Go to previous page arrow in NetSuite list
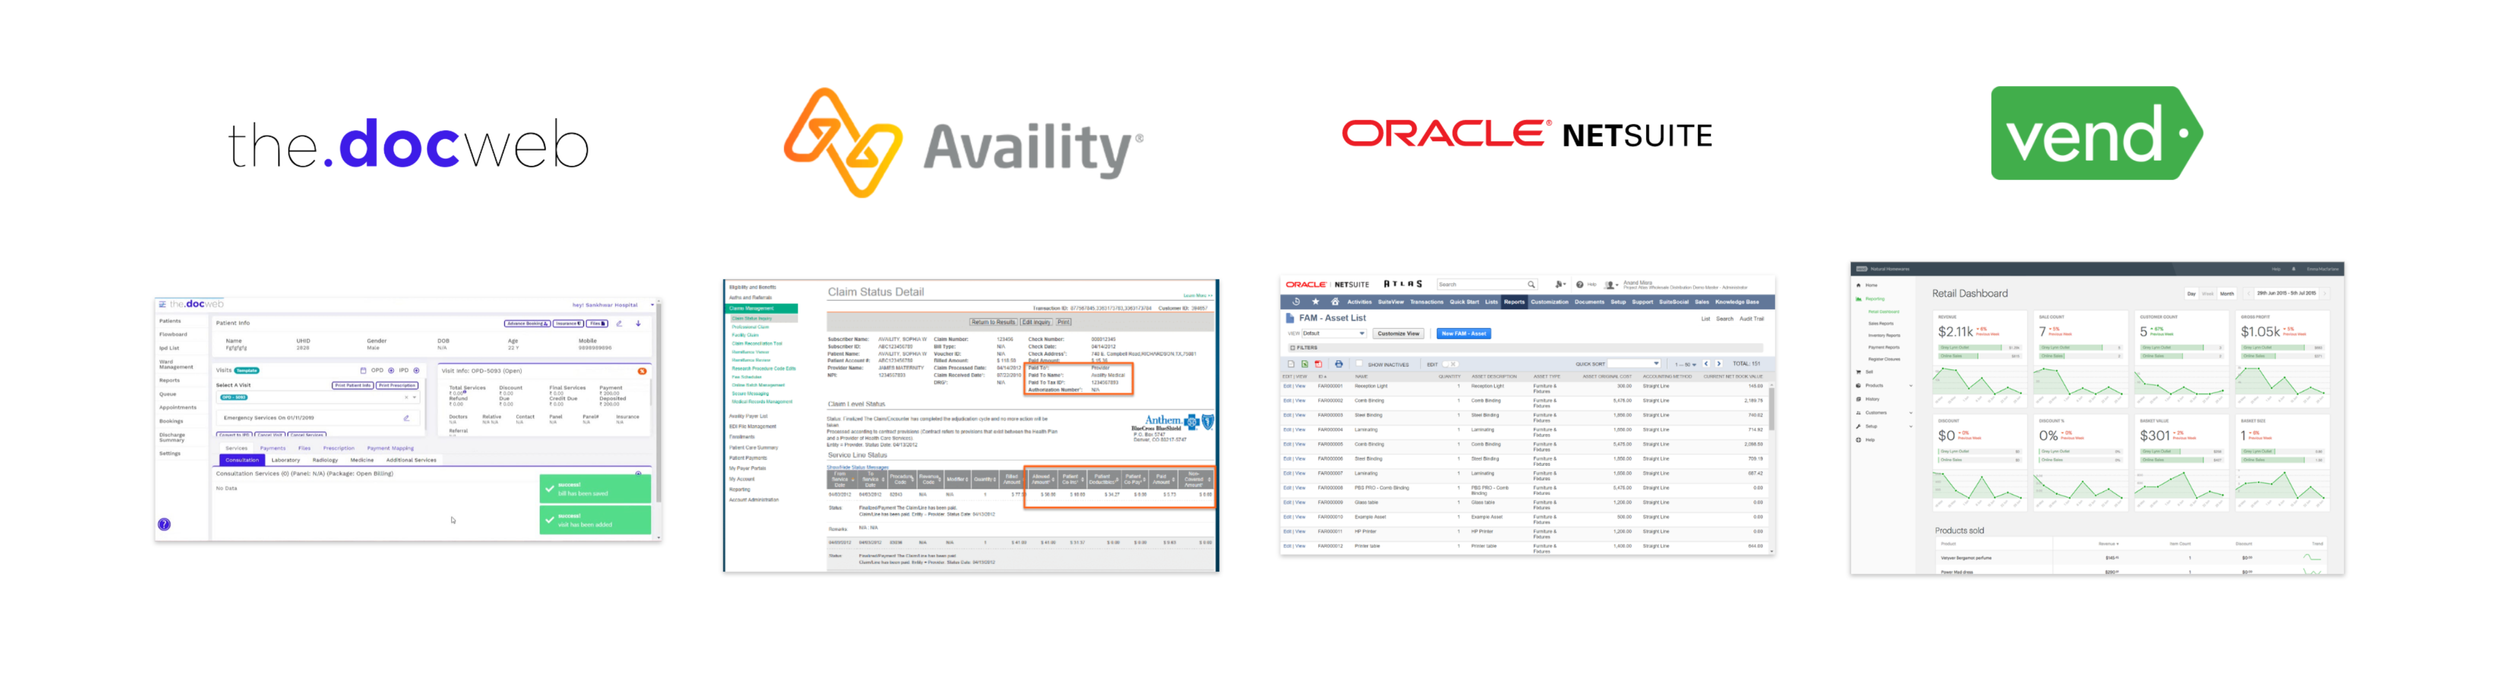 tap(1706, 363)
